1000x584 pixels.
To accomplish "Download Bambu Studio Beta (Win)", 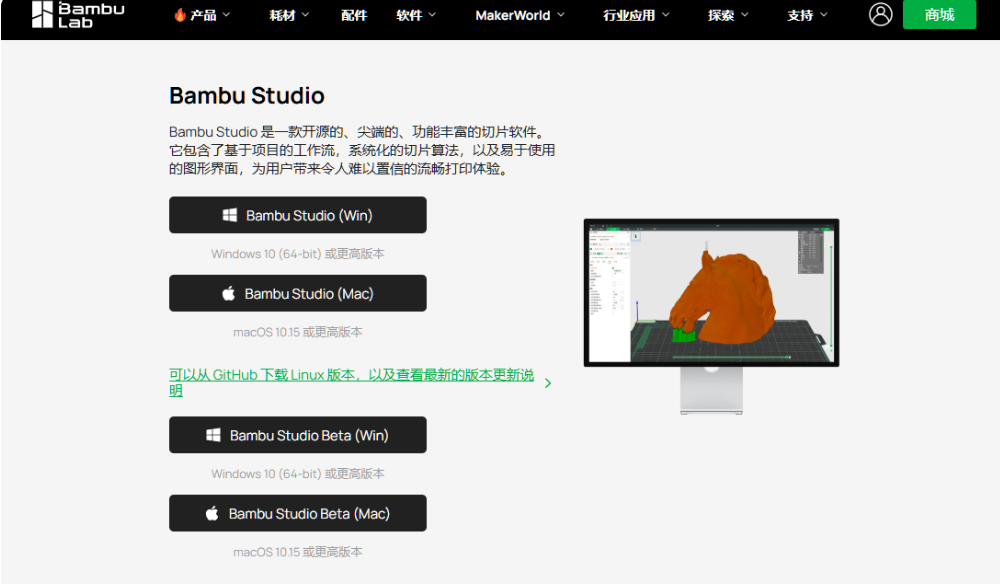I will click(298, 435).
